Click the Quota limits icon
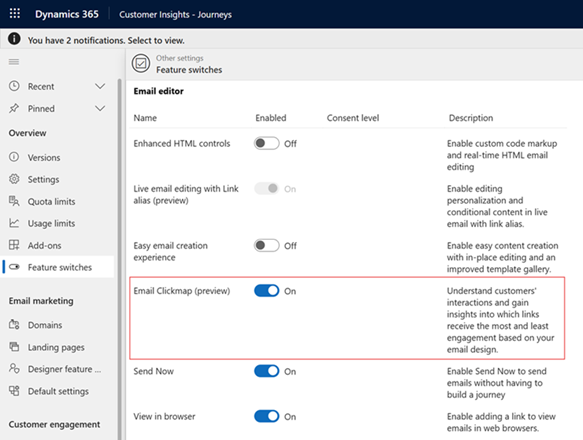 pos(14,201)
